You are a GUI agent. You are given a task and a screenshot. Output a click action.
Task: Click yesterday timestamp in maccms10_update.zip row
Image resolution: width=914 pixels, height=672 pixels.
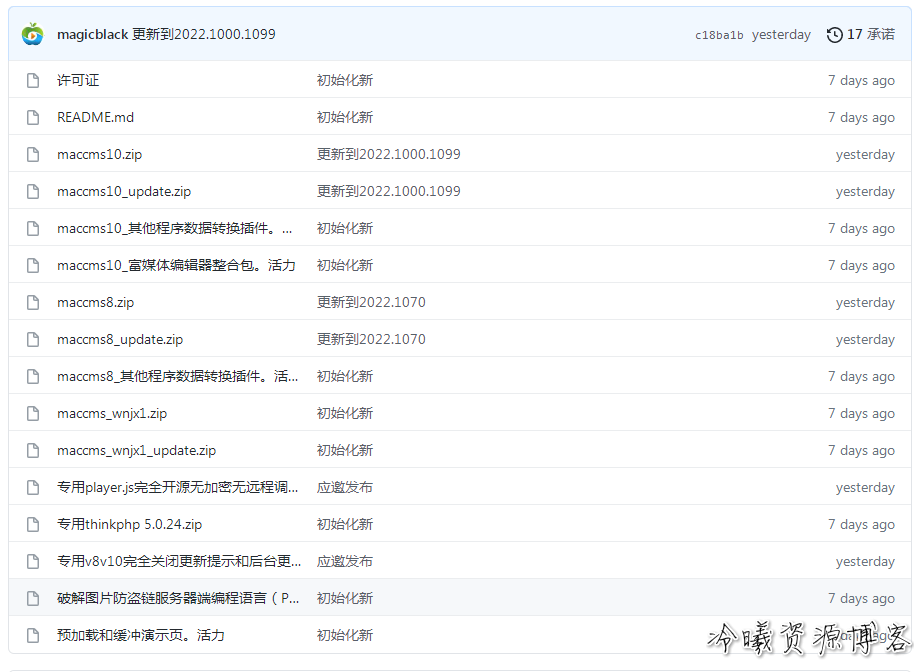click(865, 191)
